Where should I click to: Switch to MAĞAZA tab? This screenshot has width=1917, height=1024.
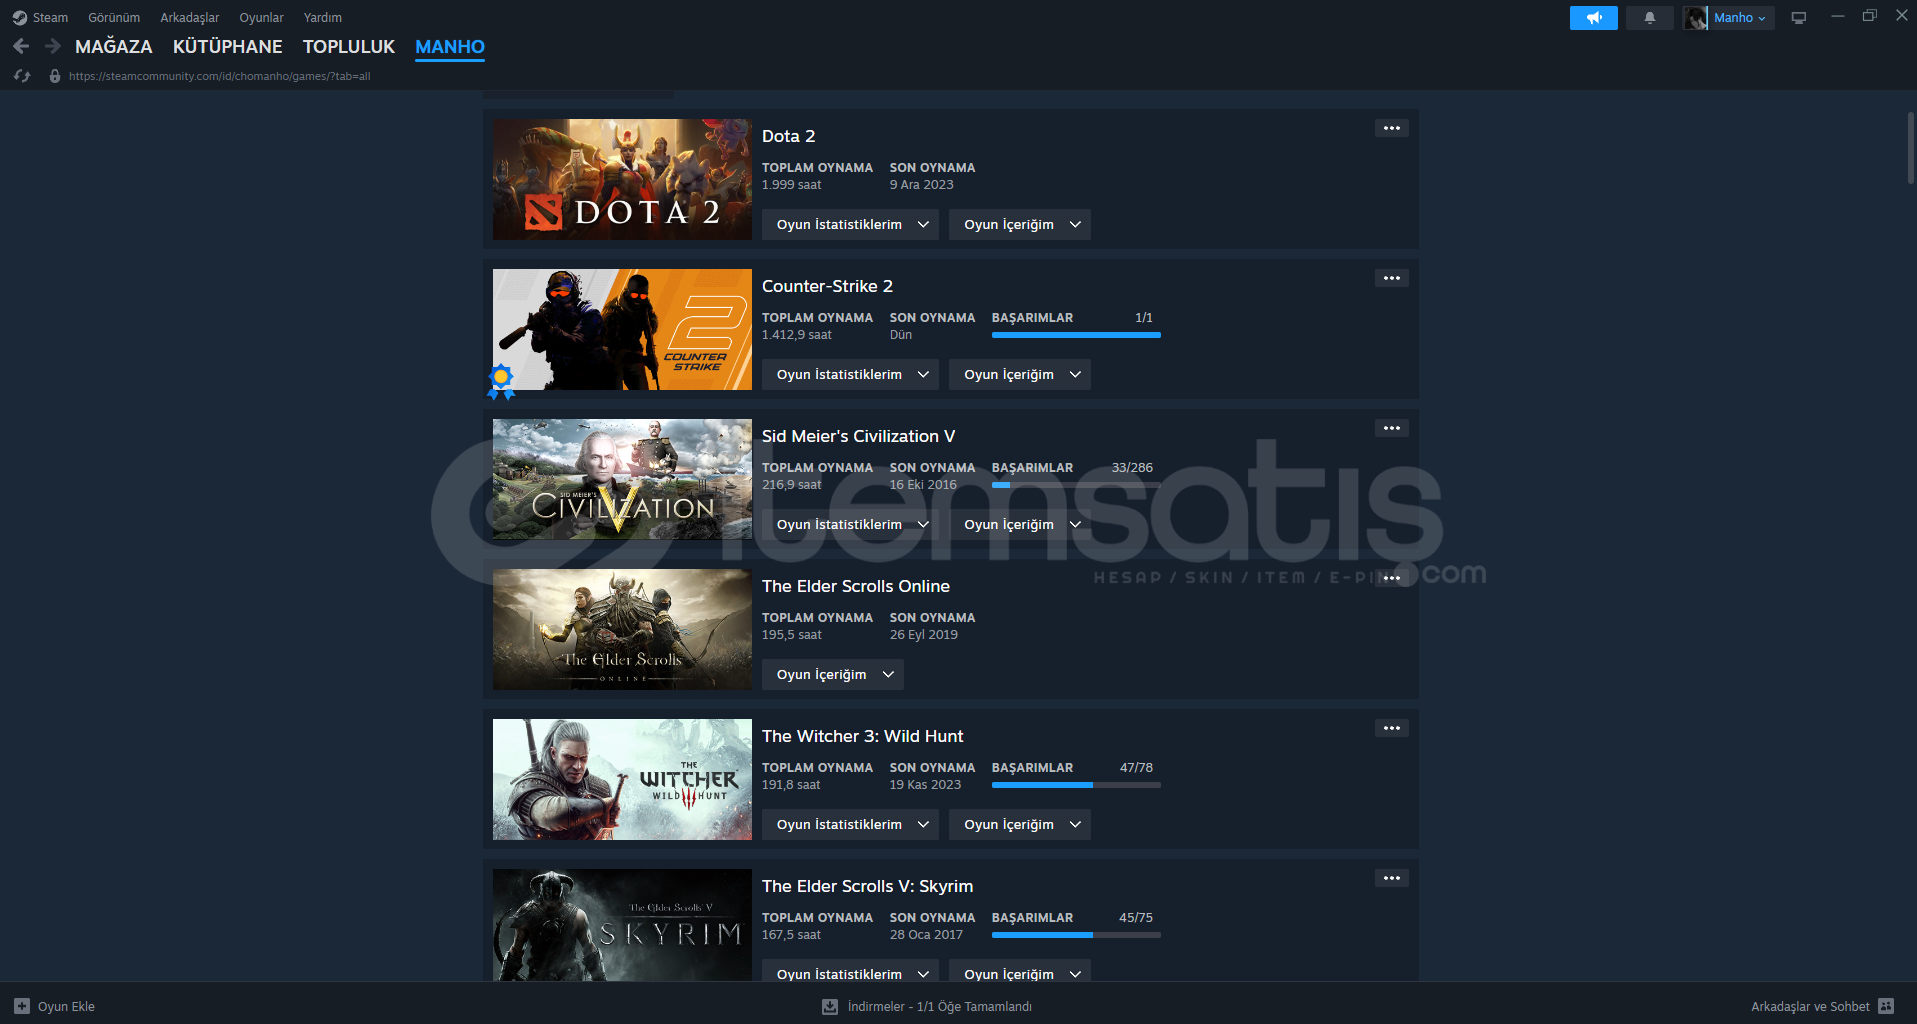coord(114,47)
